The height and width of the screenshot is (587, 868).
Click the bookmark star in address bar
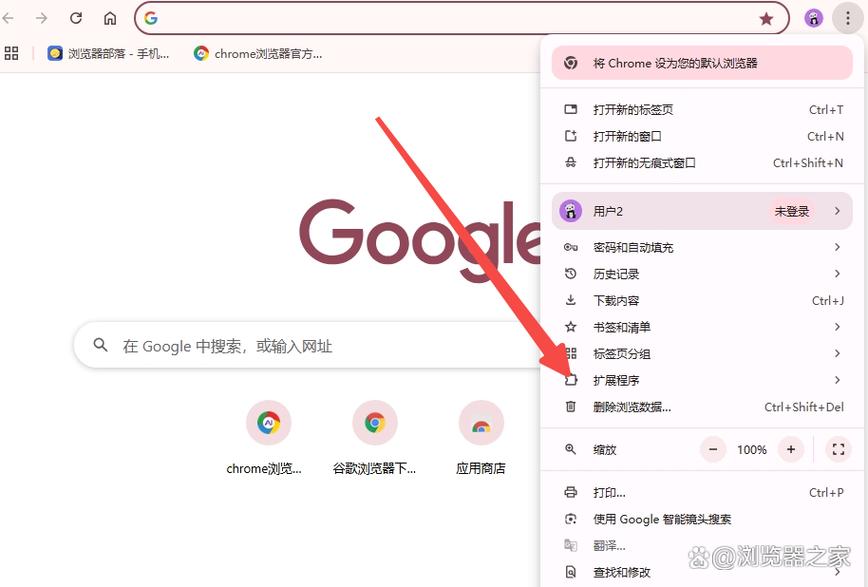(x=766, y=19)
